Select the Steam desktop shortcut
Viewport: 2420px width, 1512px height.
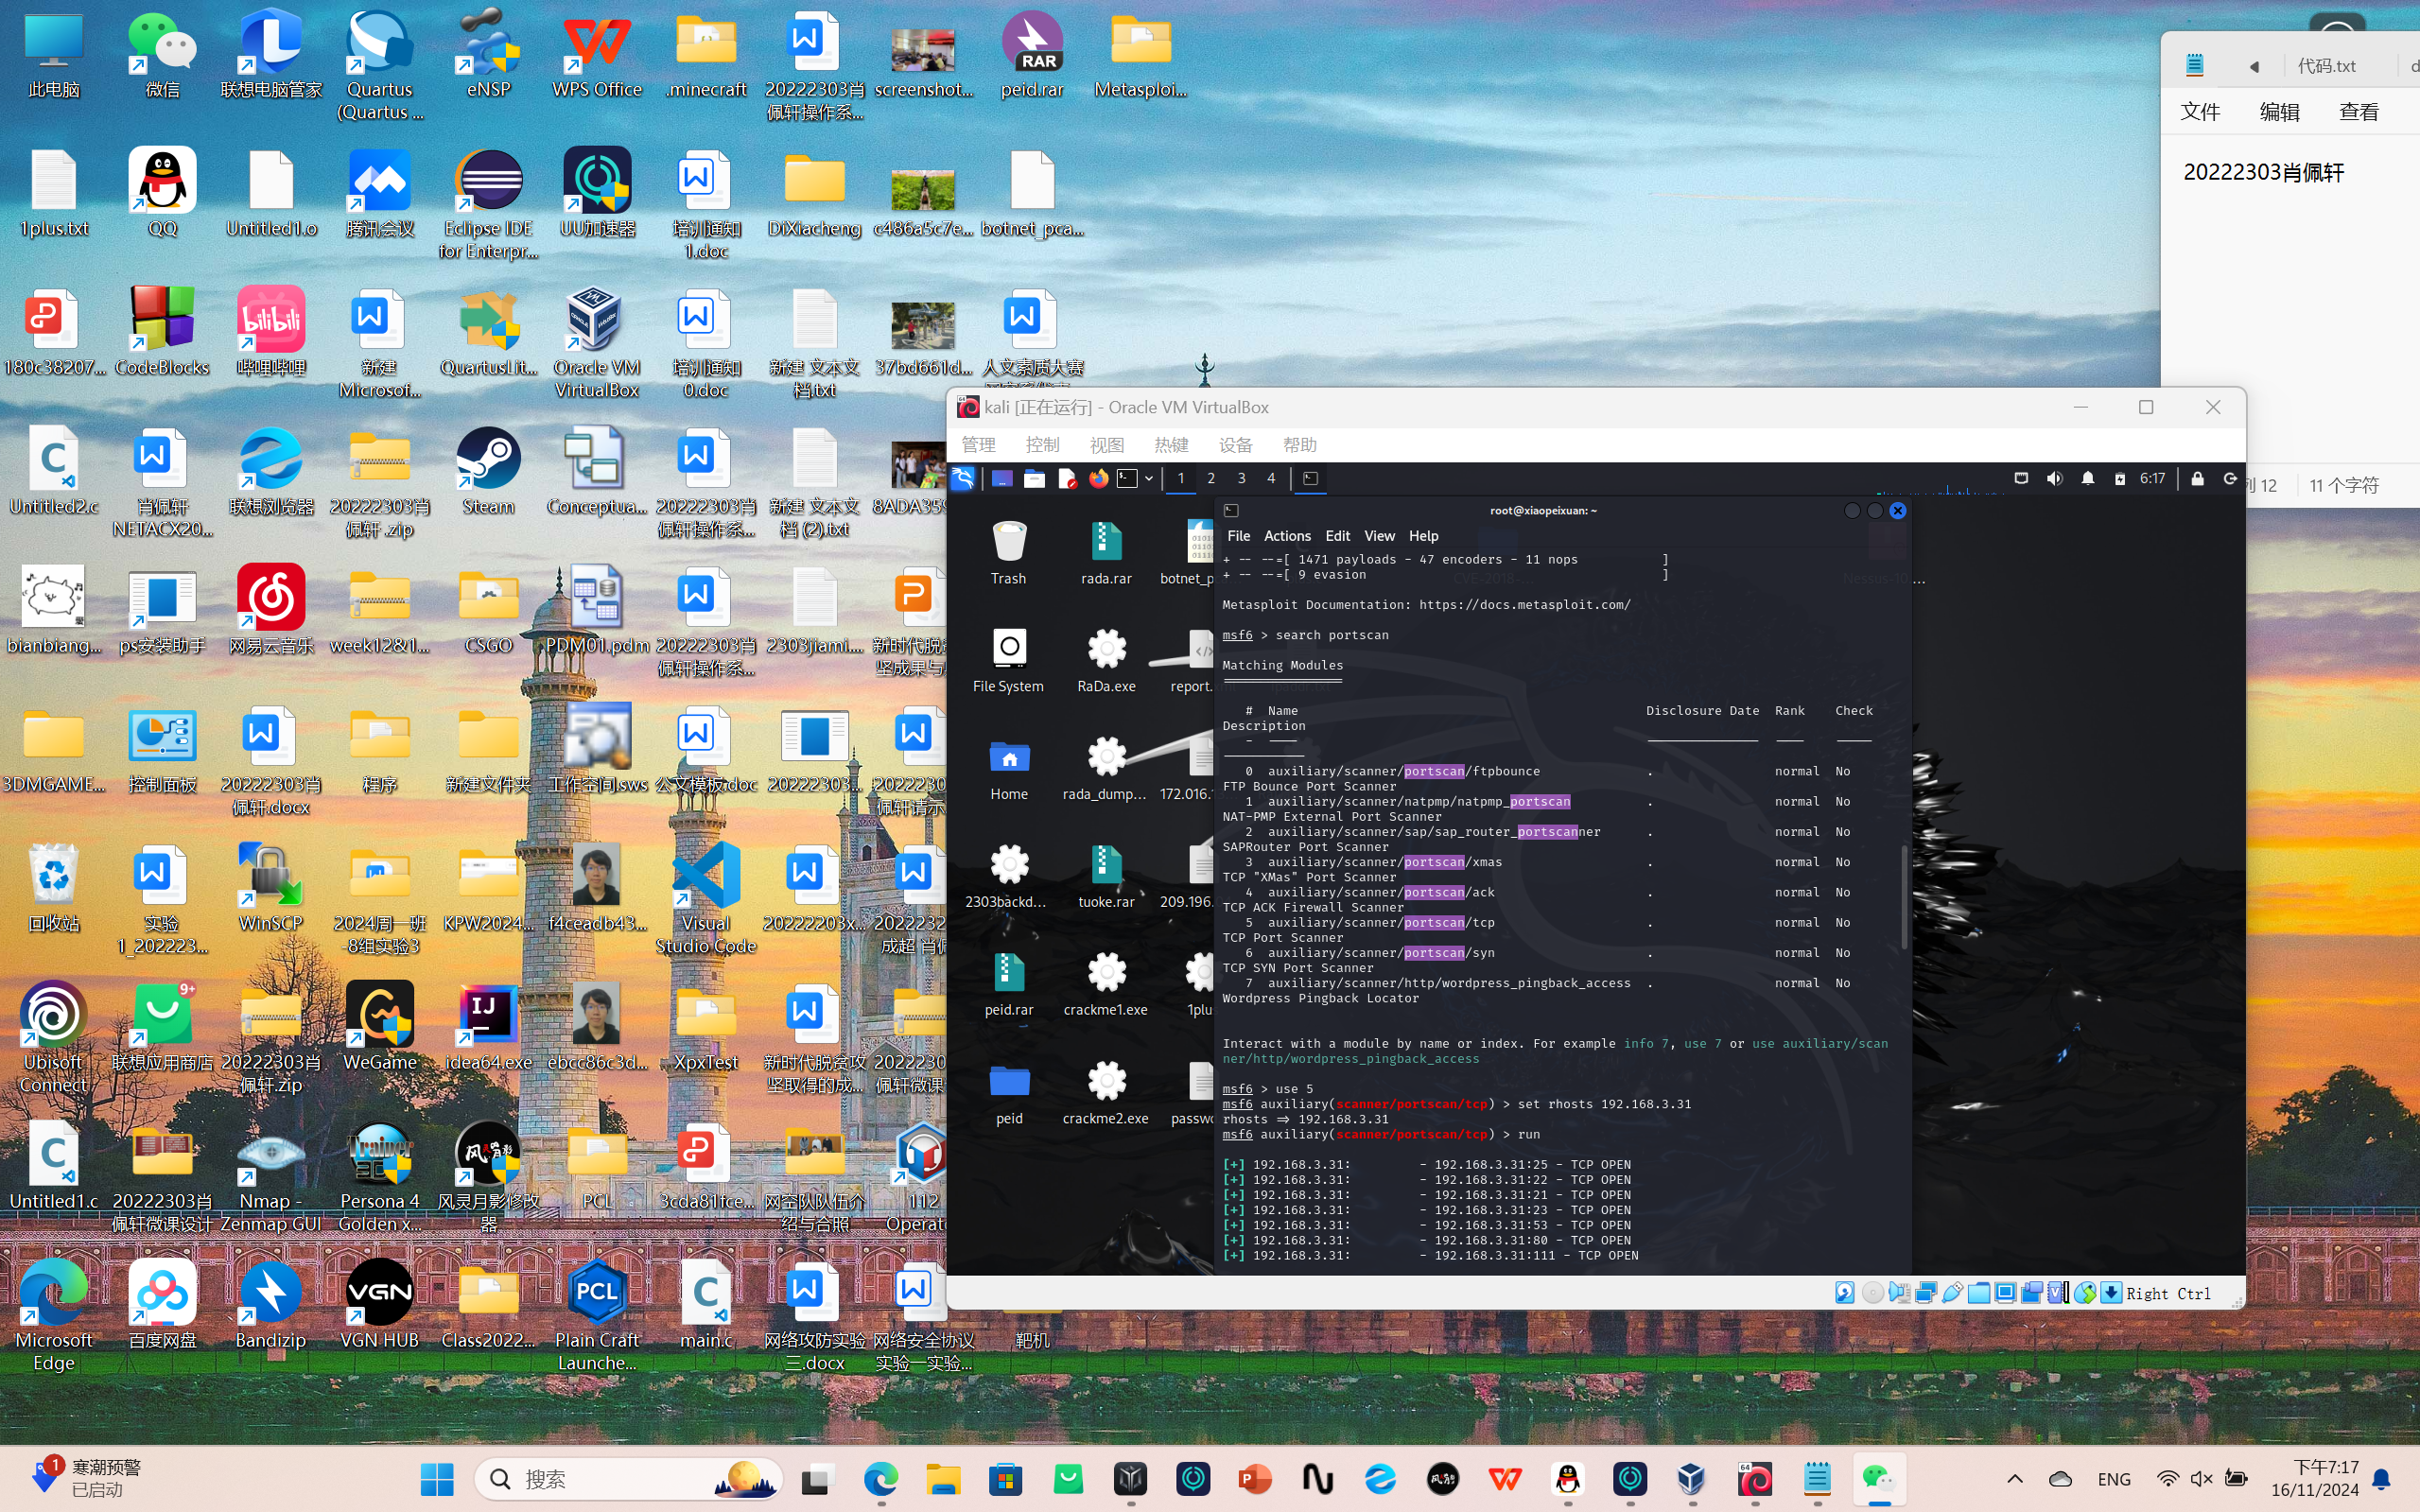click(x=488, y=472)
